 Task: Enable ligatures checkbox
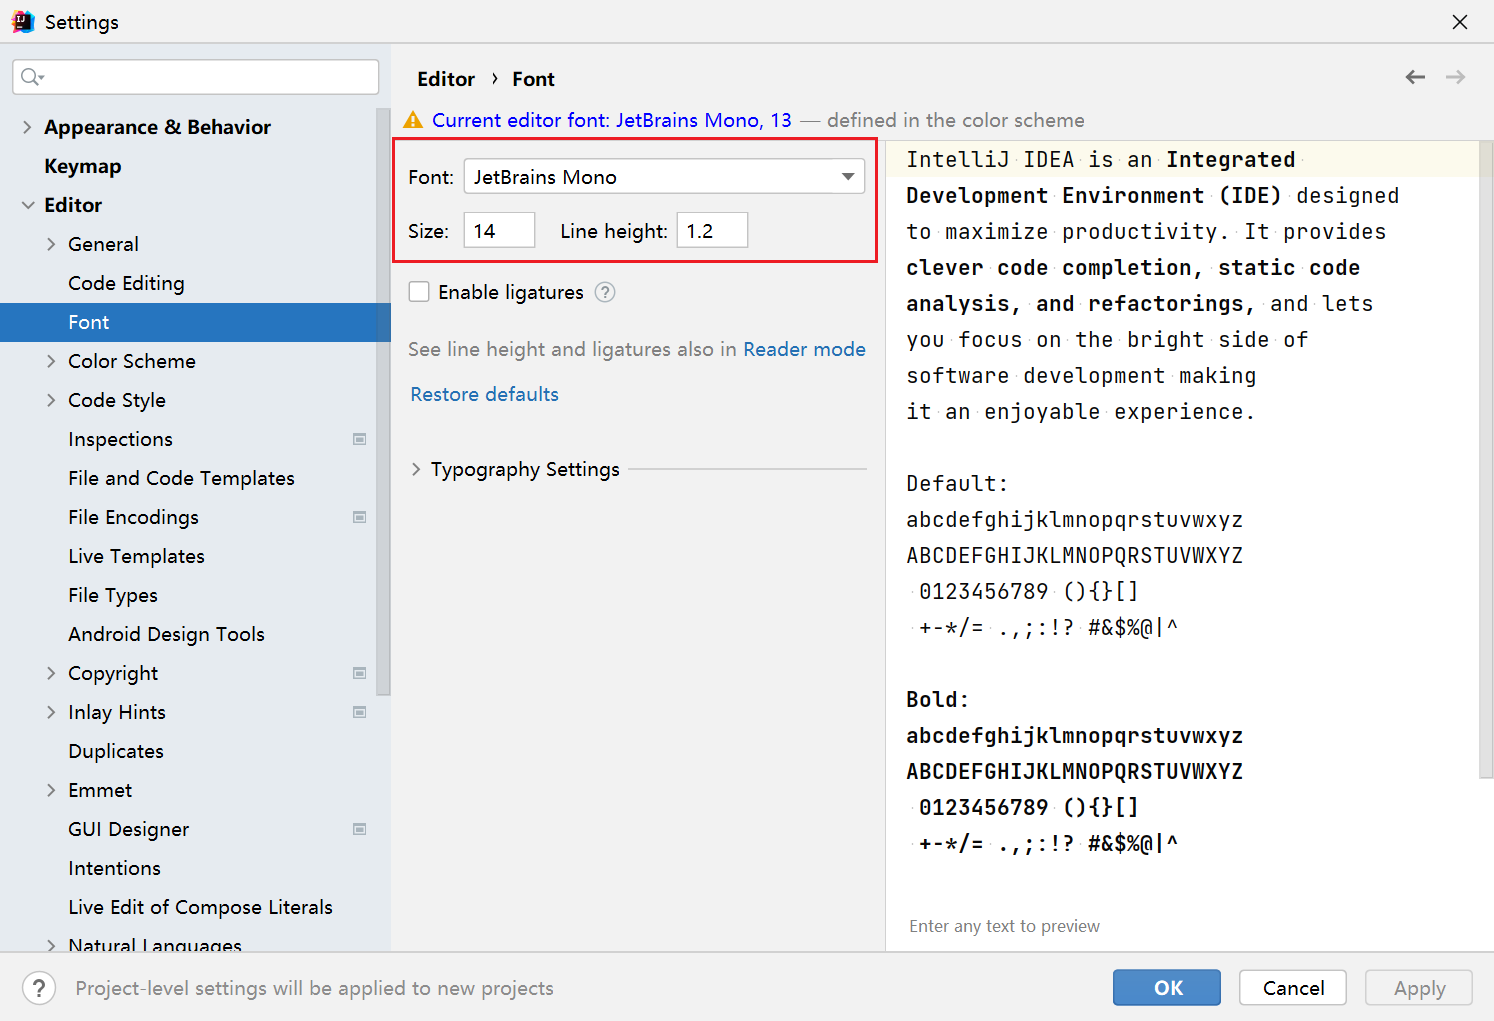point(419,292)
